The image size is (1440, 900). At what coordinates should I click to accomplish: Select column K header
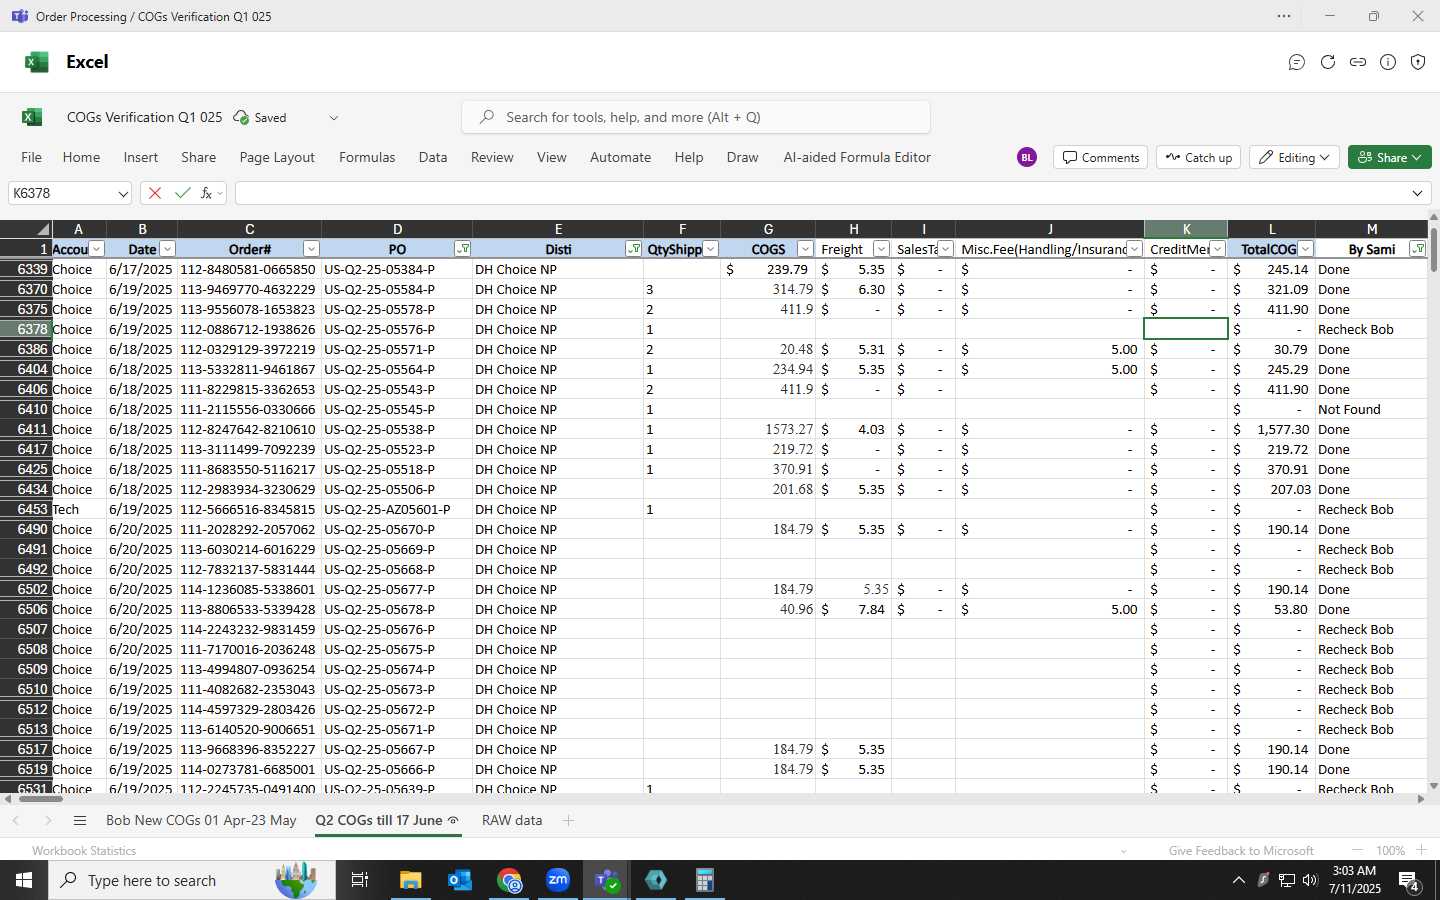(x=1186, y=229)
